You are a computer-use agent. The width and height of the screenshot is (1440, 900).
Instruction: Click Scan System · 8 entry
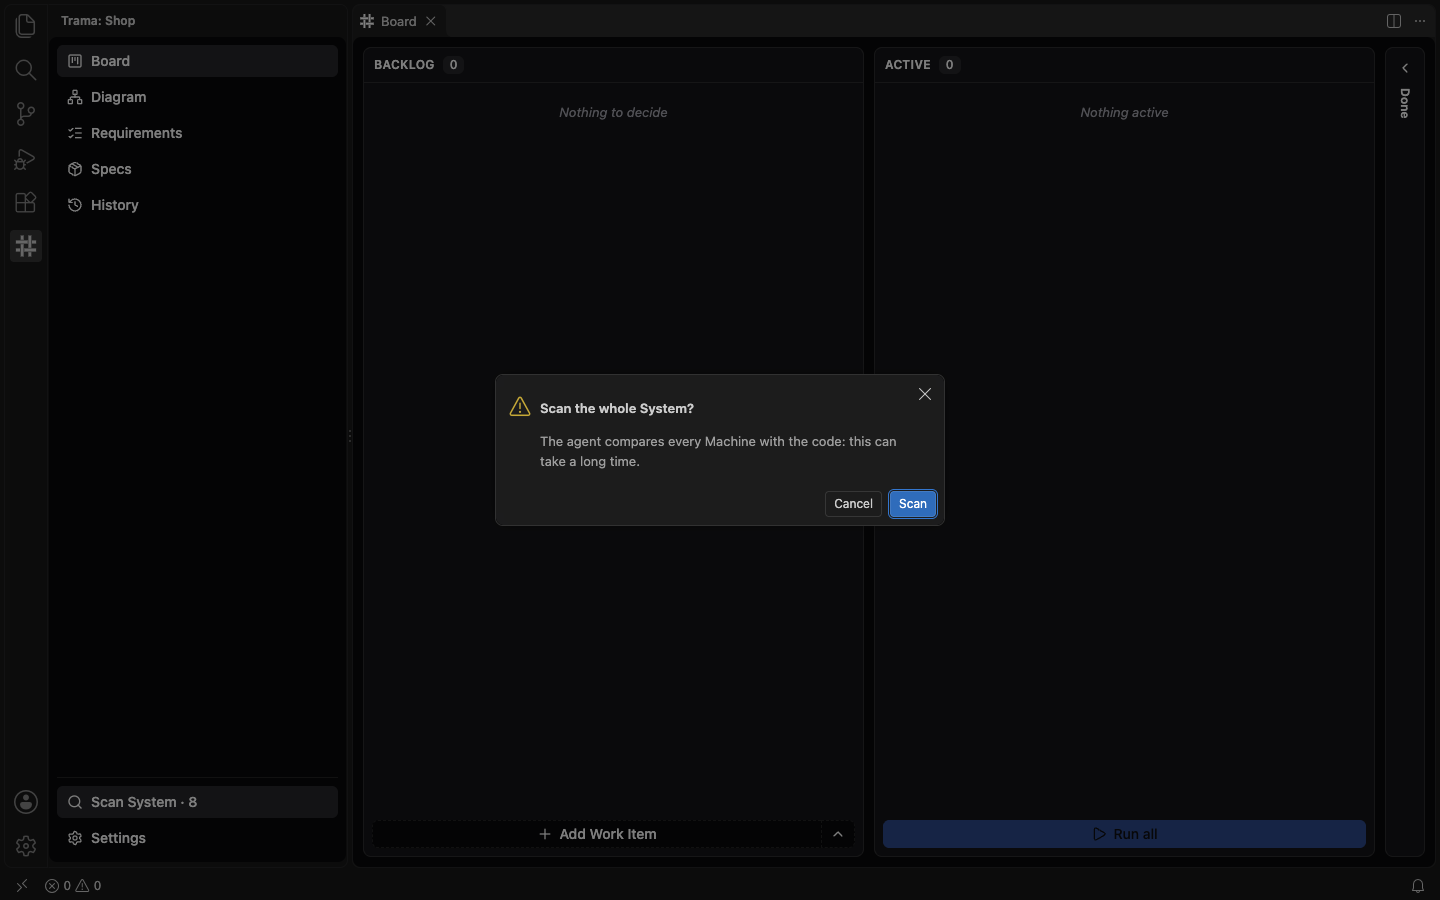[197, 802]
